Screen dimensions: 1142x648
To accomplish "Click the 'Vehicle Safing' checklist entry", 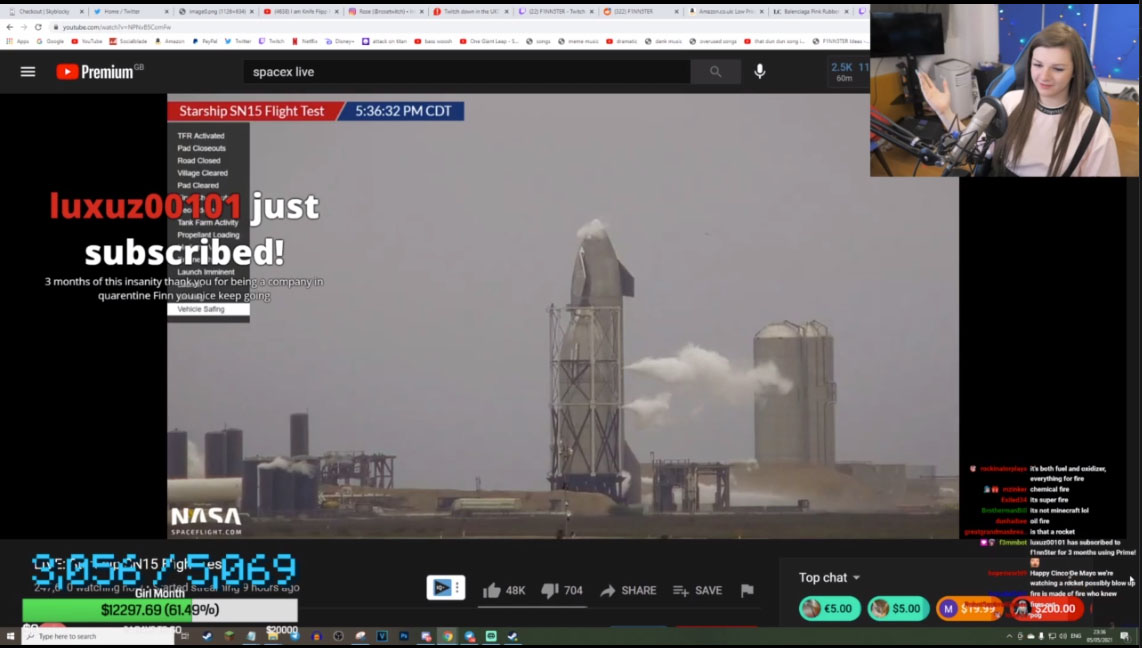I will click(x=208, y=309).
